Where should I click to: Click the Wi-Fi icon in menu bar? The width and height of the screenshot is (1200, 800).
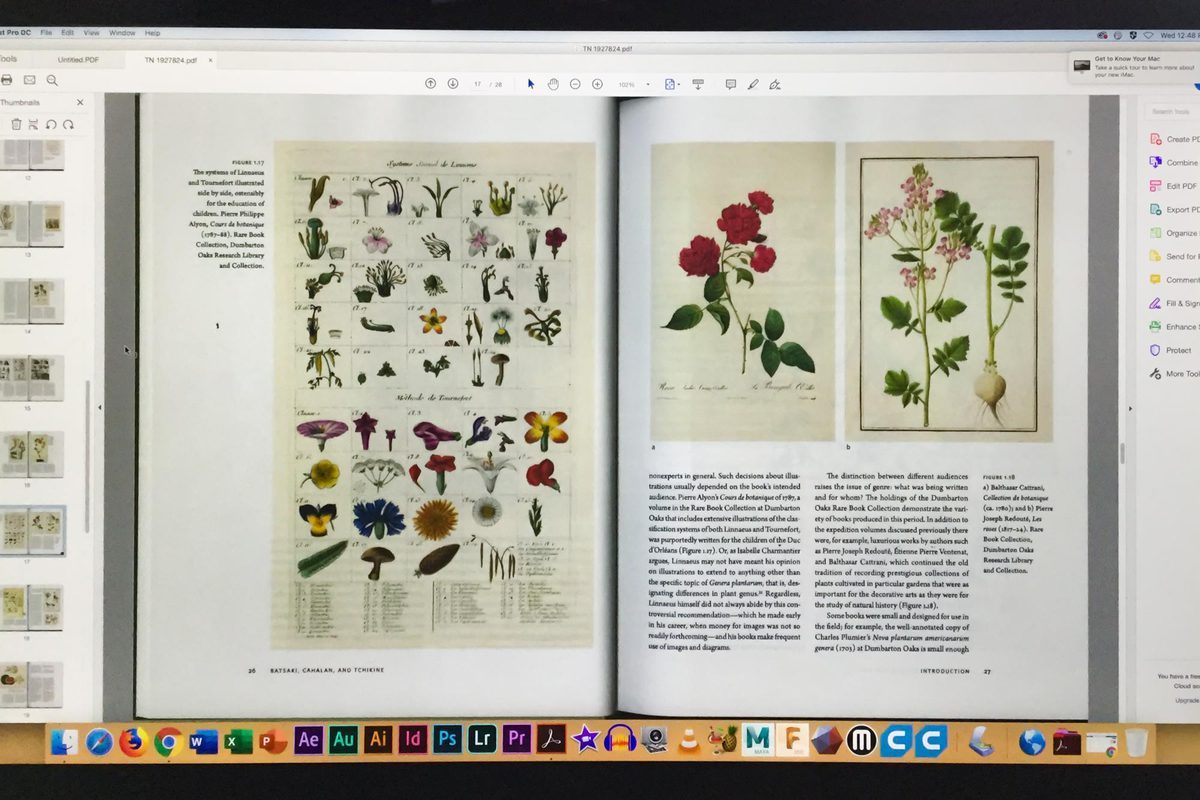click(1148, 34)
